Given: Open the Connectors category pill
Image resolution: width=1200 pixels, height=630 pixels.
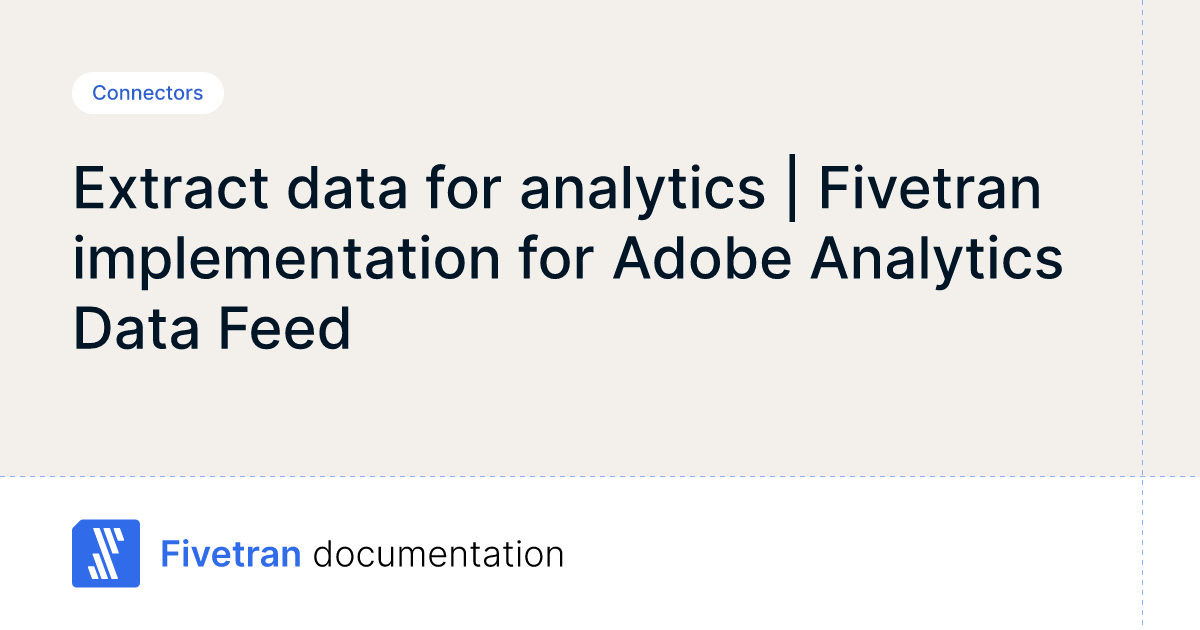Looking at the screenshot, I should tap(147, 93).
